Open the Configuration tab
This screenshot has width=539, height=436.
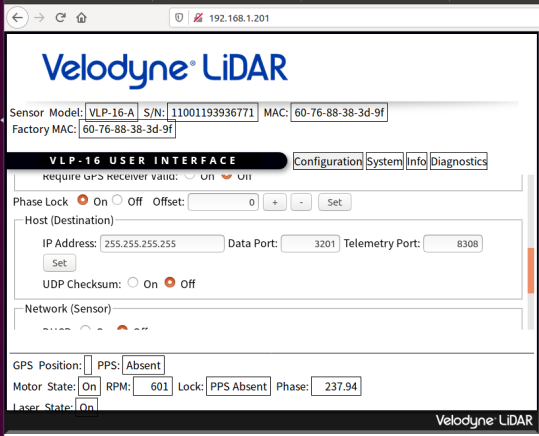pos(328,161)
